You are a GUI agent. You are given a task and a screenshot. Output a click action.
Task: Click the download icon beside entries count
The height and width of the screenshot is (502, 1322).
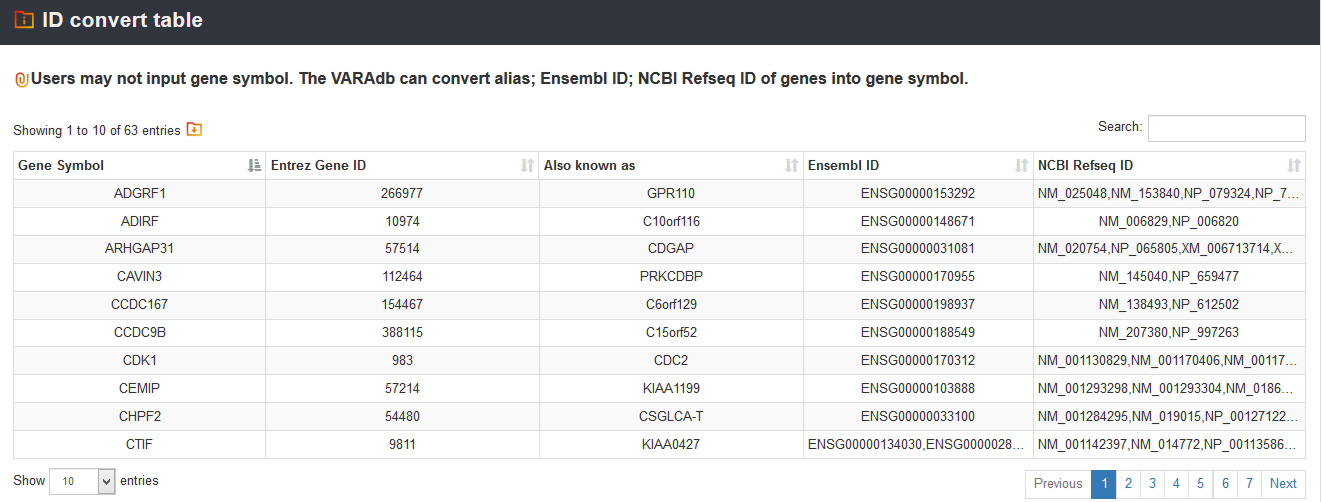click(x=194, y=130)
